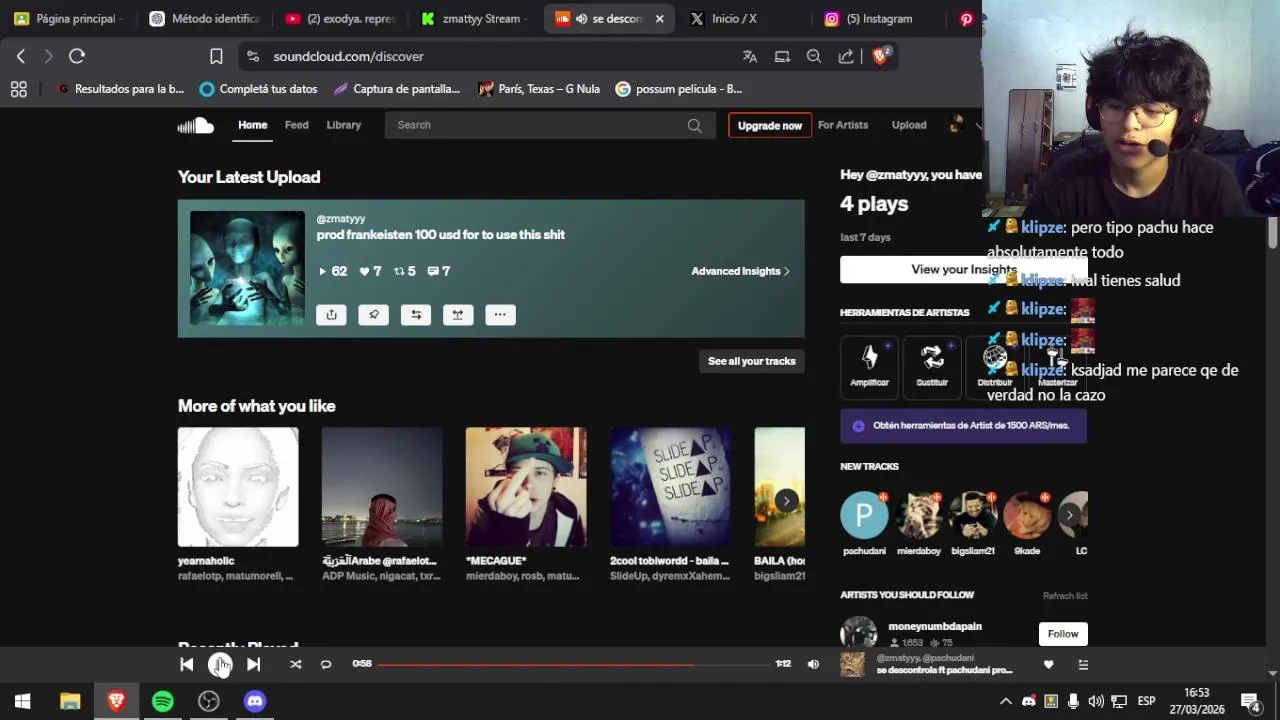Repost the latest upload track

pos(416,314)
